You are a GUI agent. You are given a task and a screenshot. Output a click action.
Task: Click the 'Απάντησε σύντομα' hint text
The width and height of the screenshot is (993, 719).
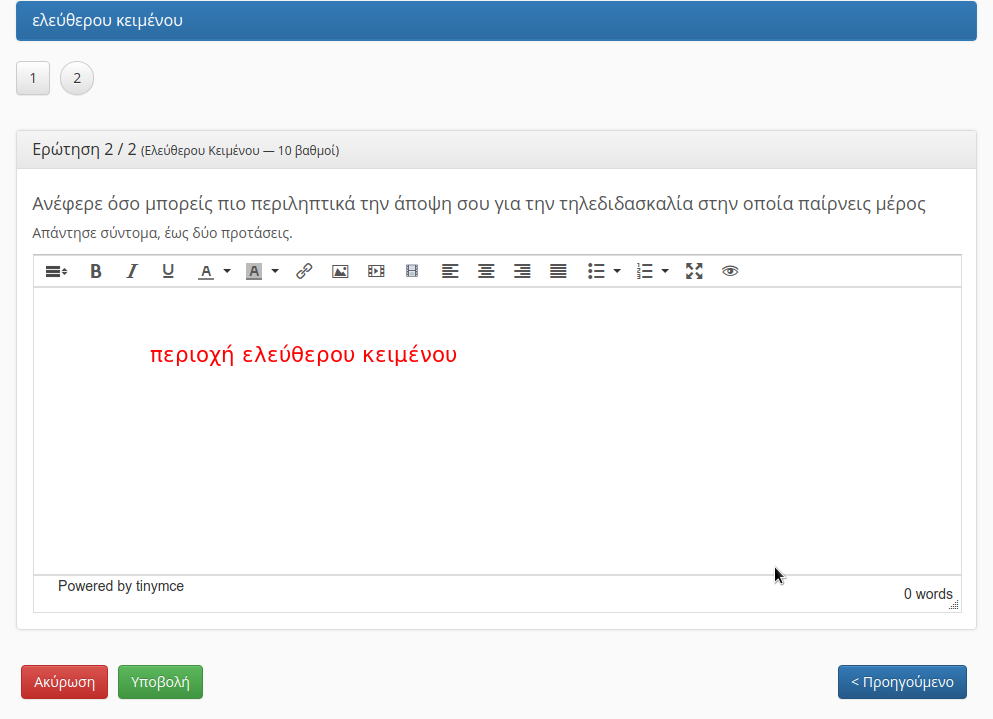click(x=162, y=233)
